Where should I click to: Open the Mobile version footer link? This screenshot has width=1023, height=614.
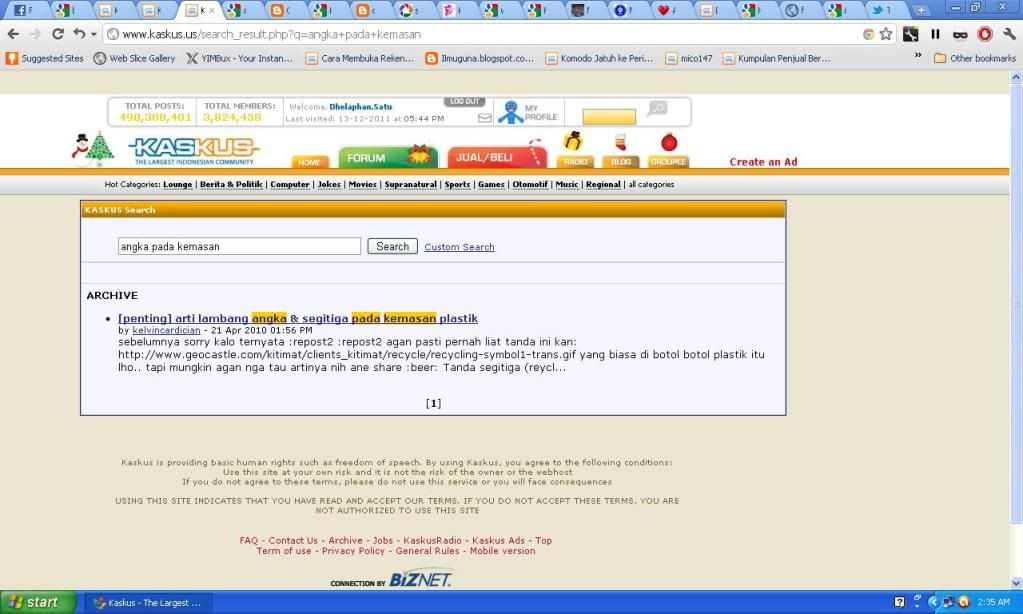(502, 551)
